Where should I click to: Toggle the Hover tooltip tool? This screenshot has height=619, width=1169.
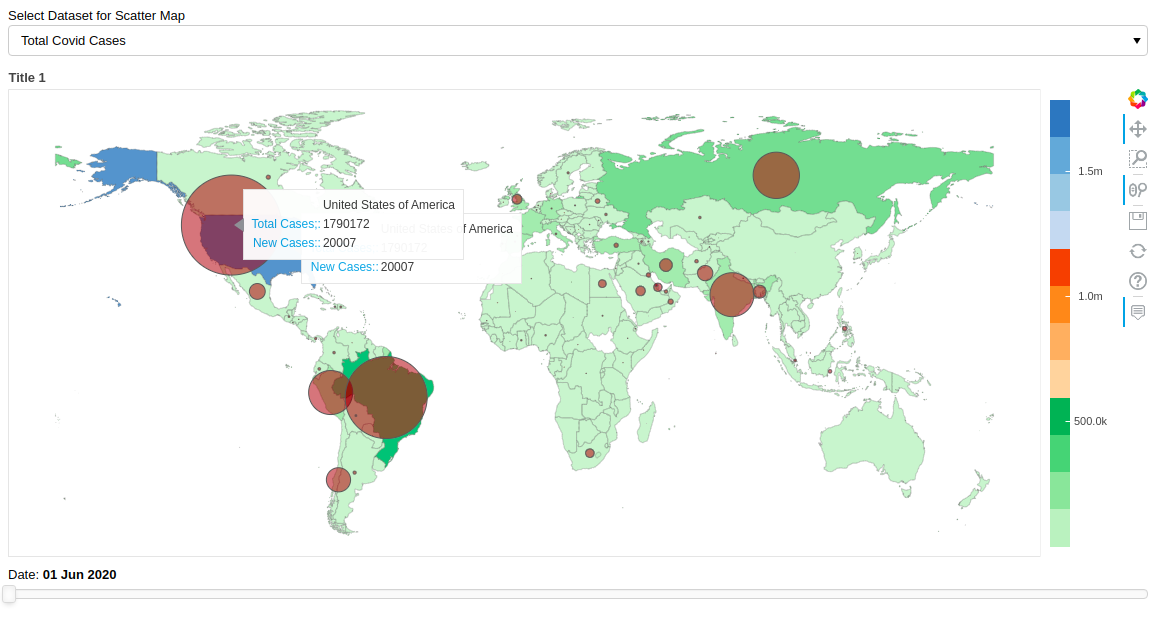coord(1137,311)
